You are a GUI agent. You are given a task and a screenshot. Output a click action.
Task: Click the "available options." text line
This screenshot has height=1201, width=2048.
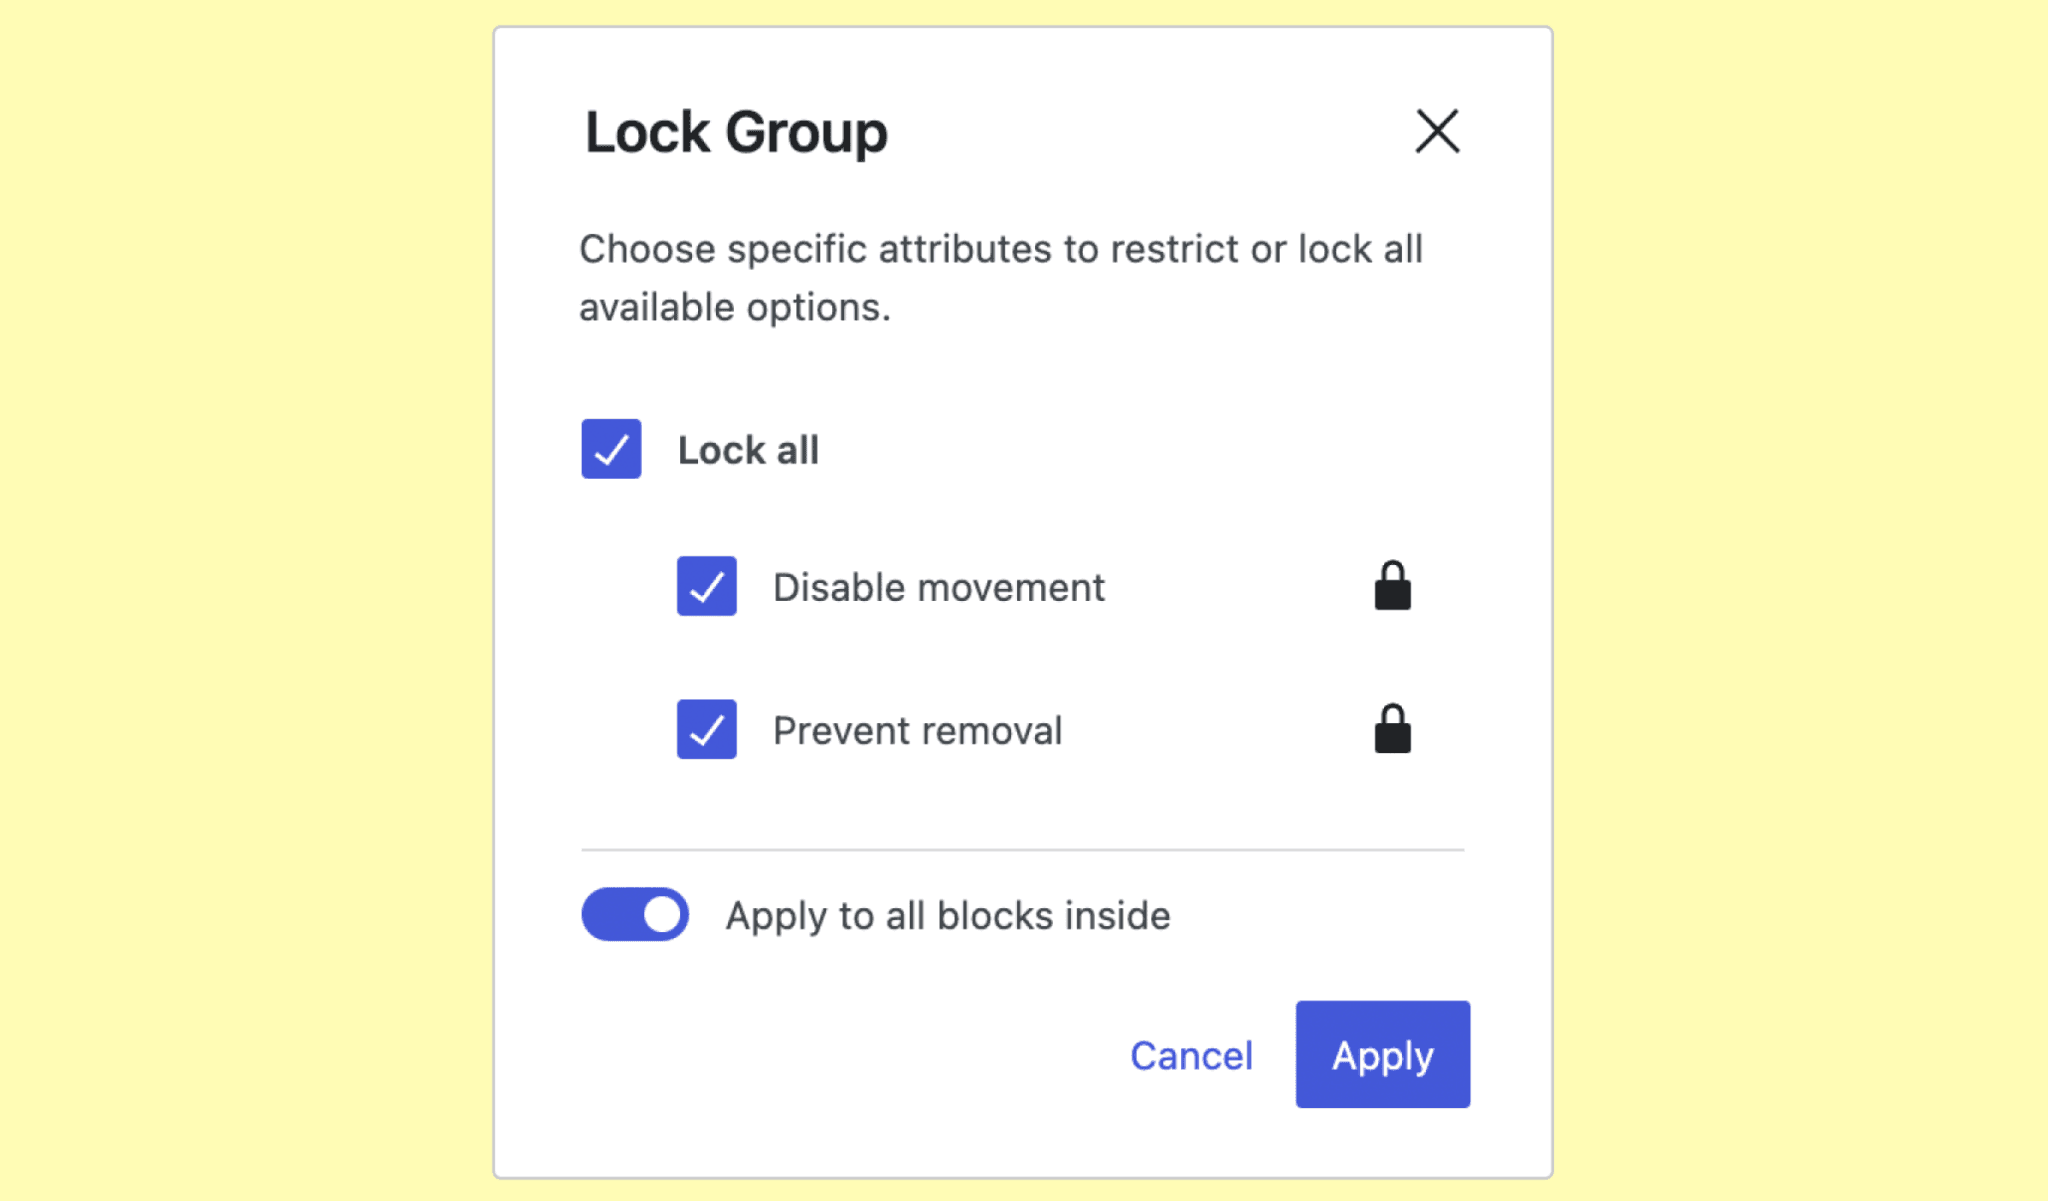click(734, 307)
